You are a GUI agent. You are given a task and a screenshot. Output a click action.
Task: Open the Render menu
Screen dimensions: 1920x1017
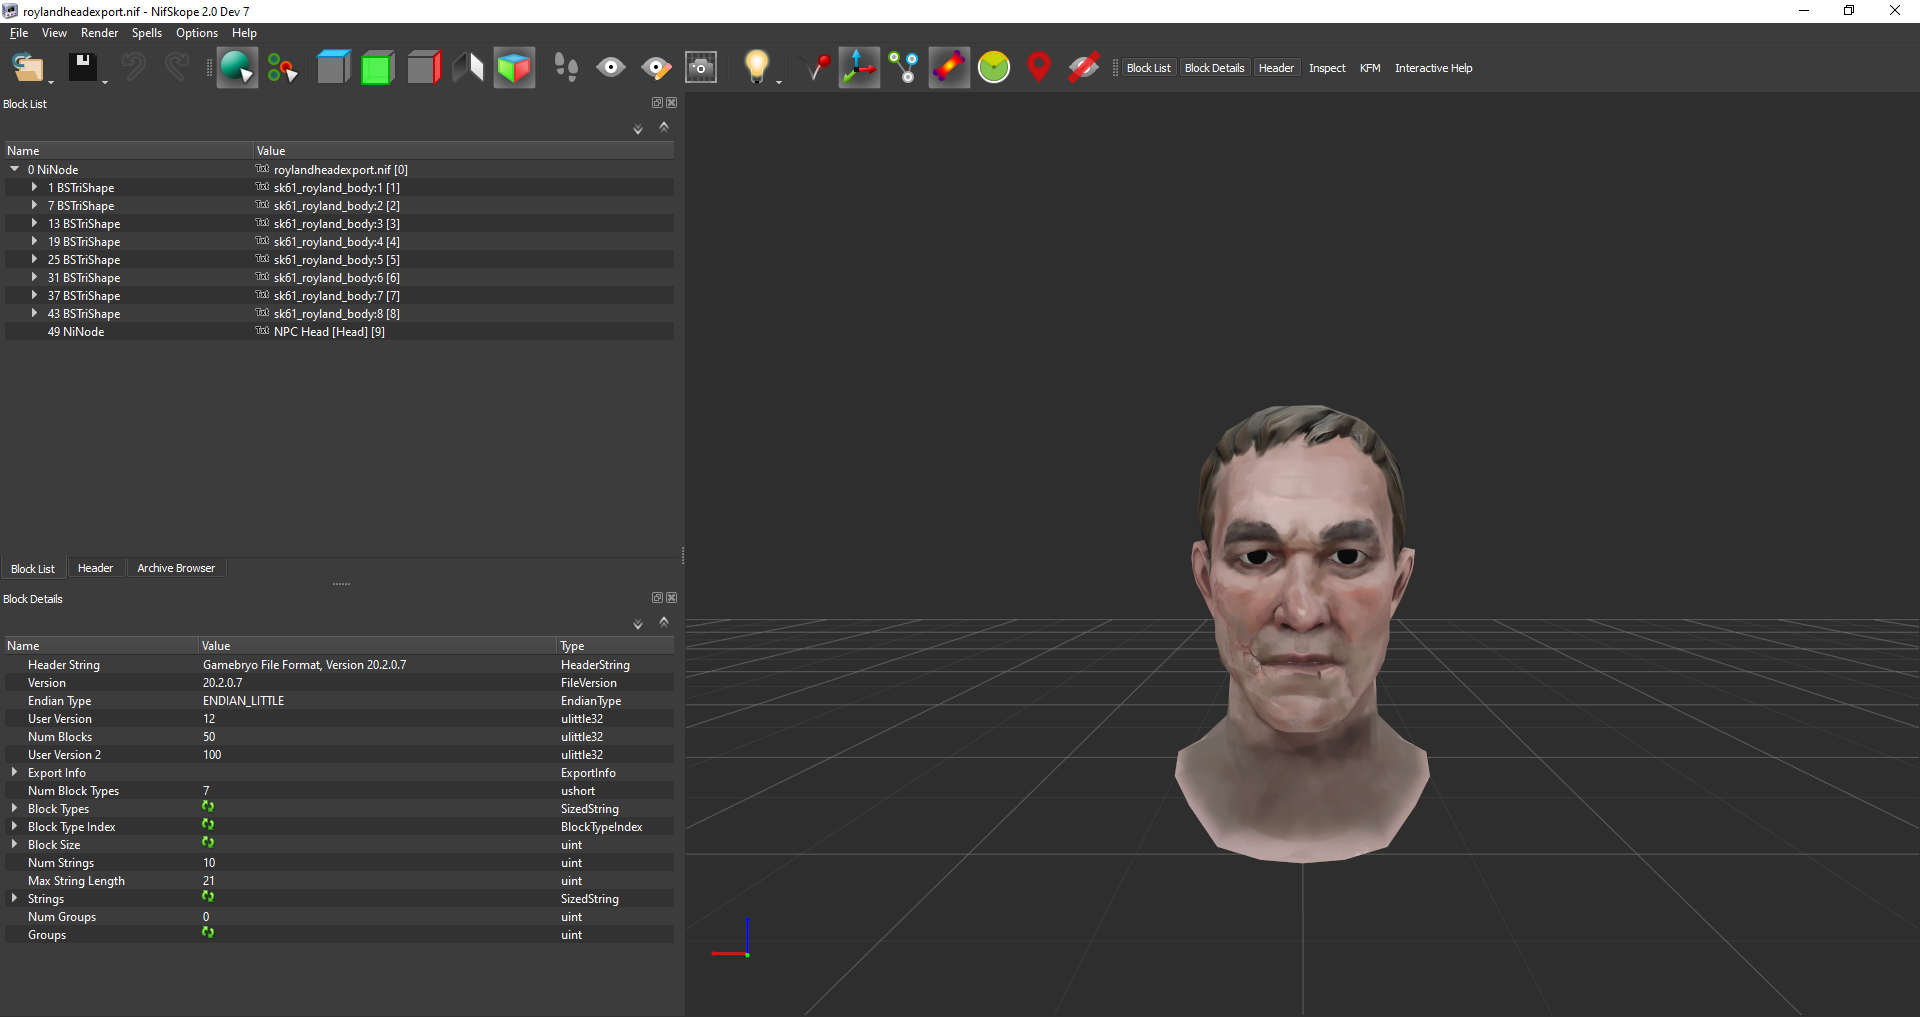coord(99,33)
